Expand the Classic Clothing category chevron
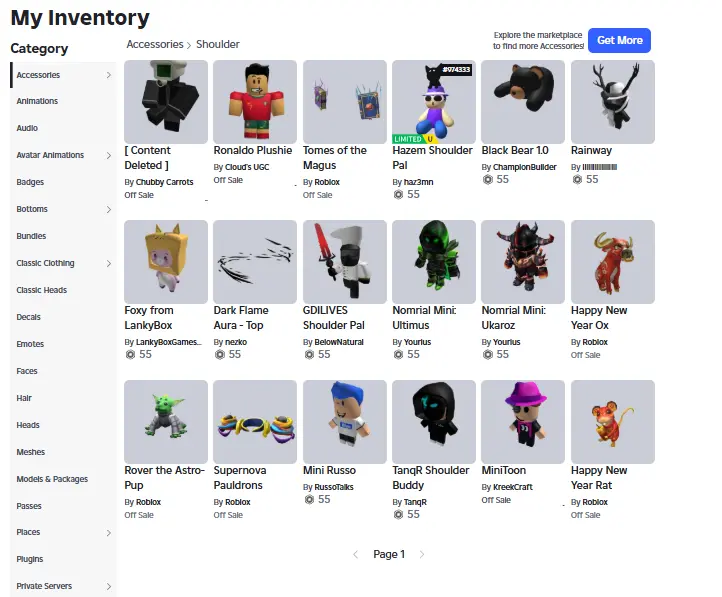 point(109,263)
